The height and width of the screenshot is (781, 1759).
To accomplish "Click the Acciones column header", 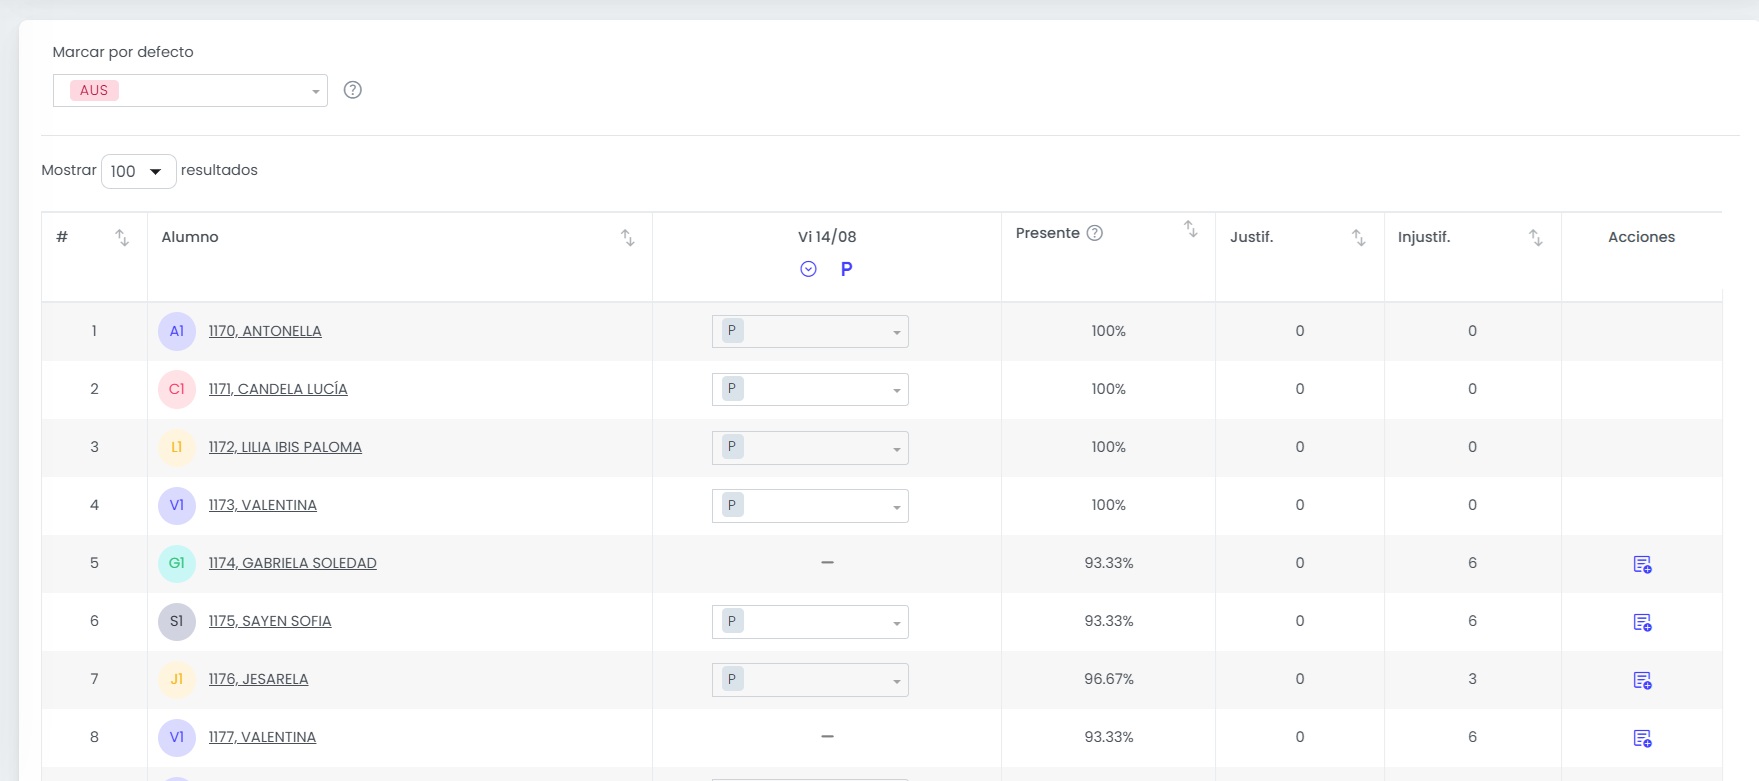I will (1642, 237).
